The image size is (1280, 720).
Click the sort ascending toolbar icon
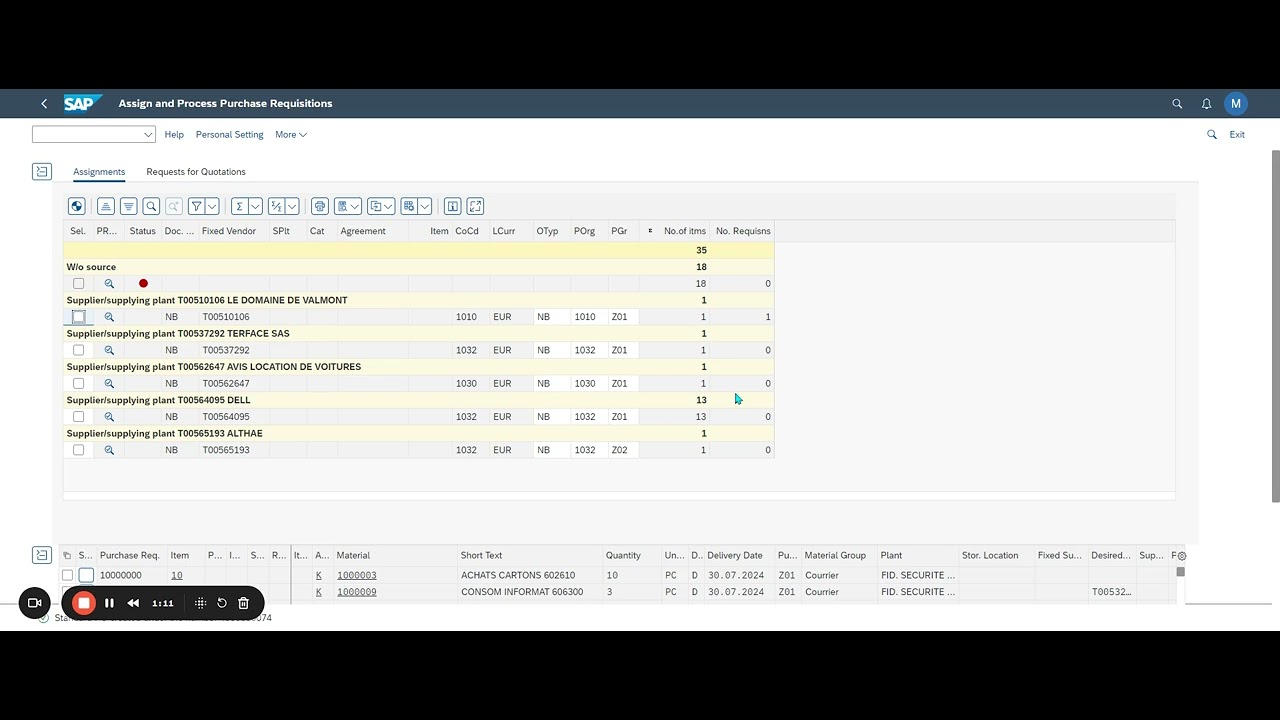105,206
